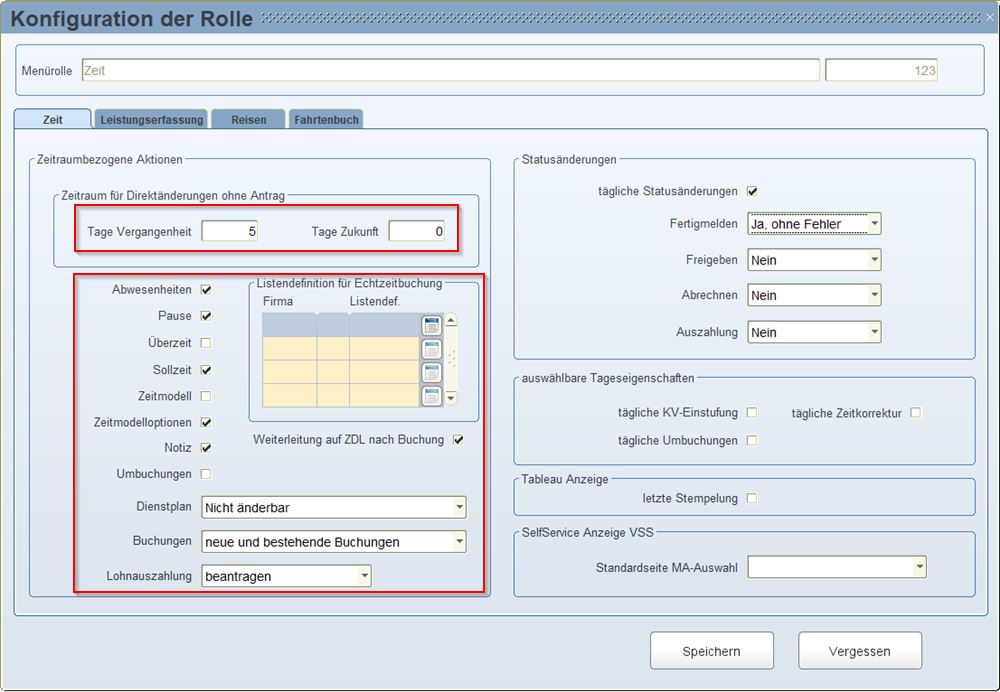This screenshot has width=1000, height=692.
Task: Click the list icon in the second table row
Action: pos(431,349)
